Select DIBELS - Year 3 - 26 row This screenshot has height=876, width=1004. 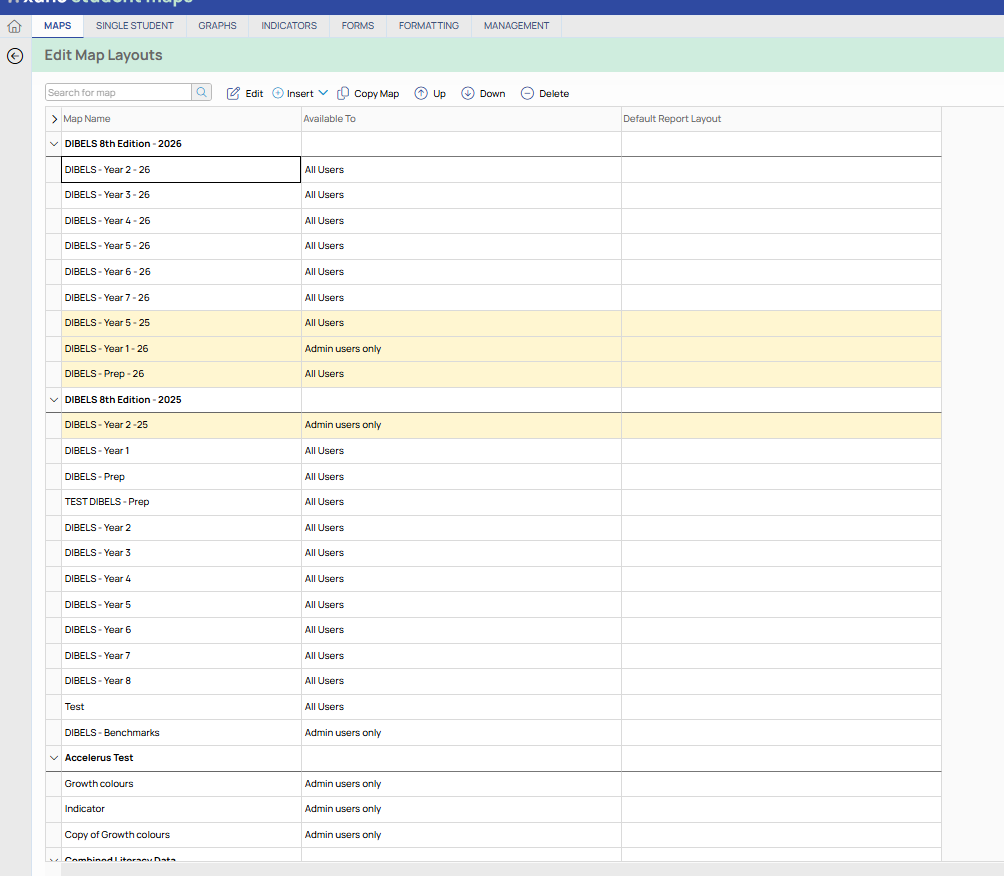pyautogui.click(x=493, y=195)
